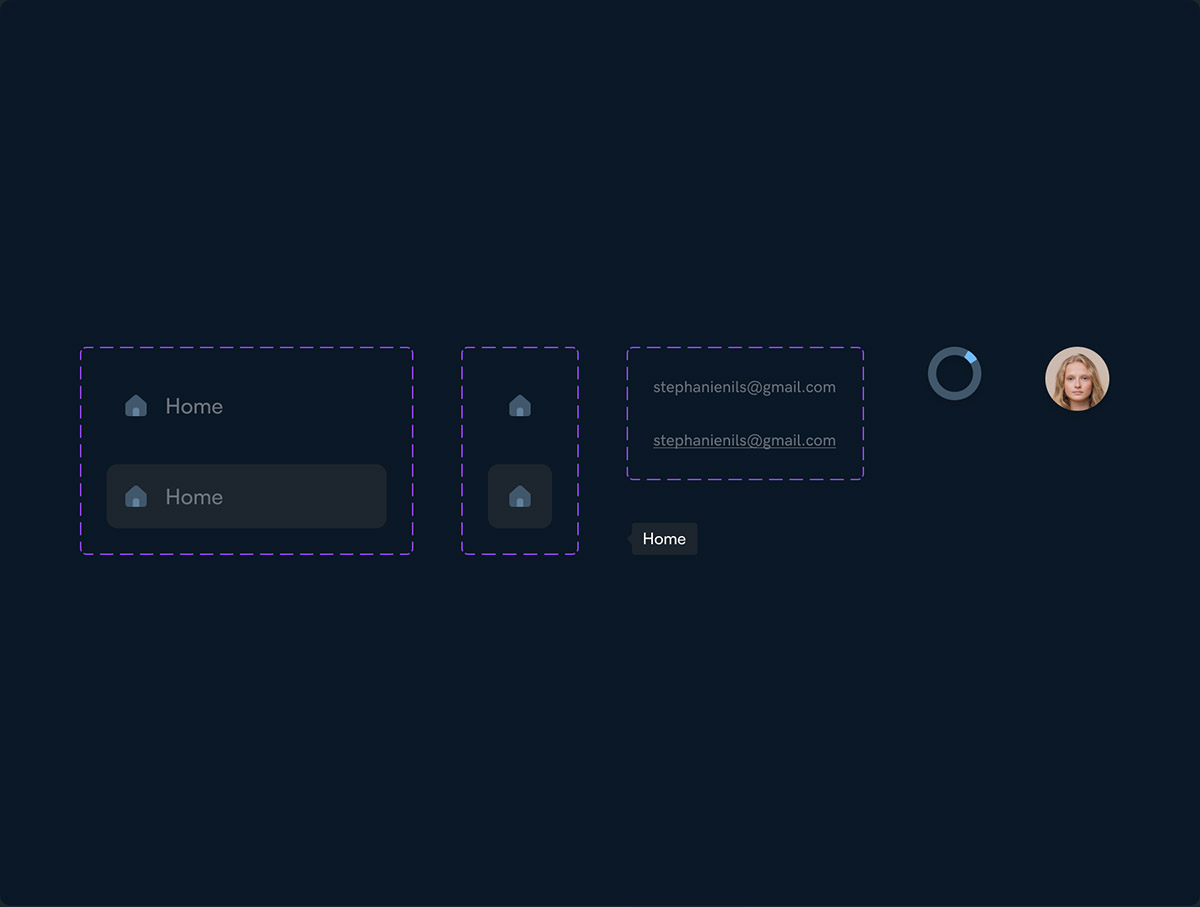Viewport: 1200px width, 907px height.
Task: Click the house icon in the highlighted Home row
Action: [x=136, y=497]
